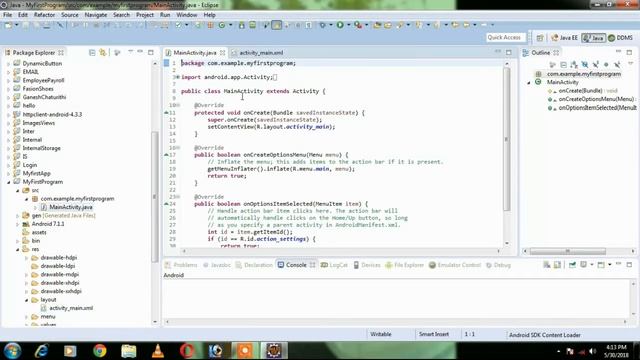Toggle Hide Static Members in Outline toolbar
640x360 pixels.
(x=596, y=64)
